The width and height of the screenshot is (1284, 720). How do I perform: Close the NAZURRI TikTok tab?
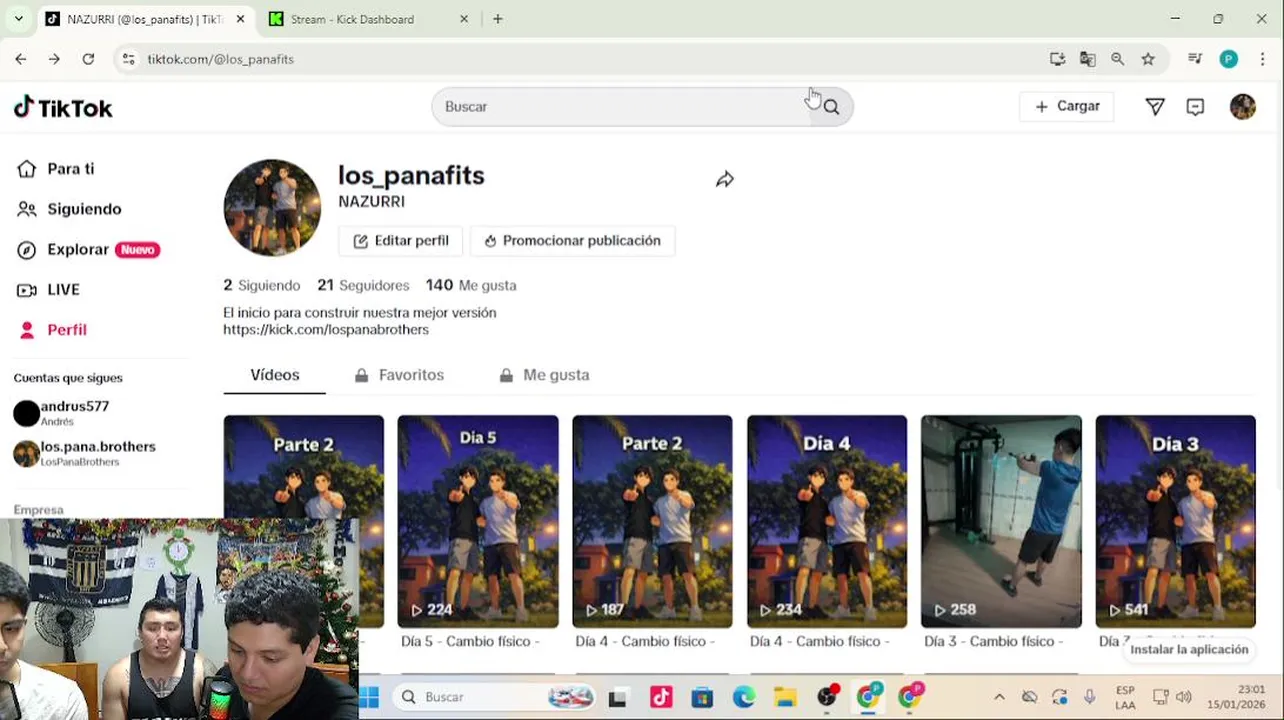coord(239,19)
